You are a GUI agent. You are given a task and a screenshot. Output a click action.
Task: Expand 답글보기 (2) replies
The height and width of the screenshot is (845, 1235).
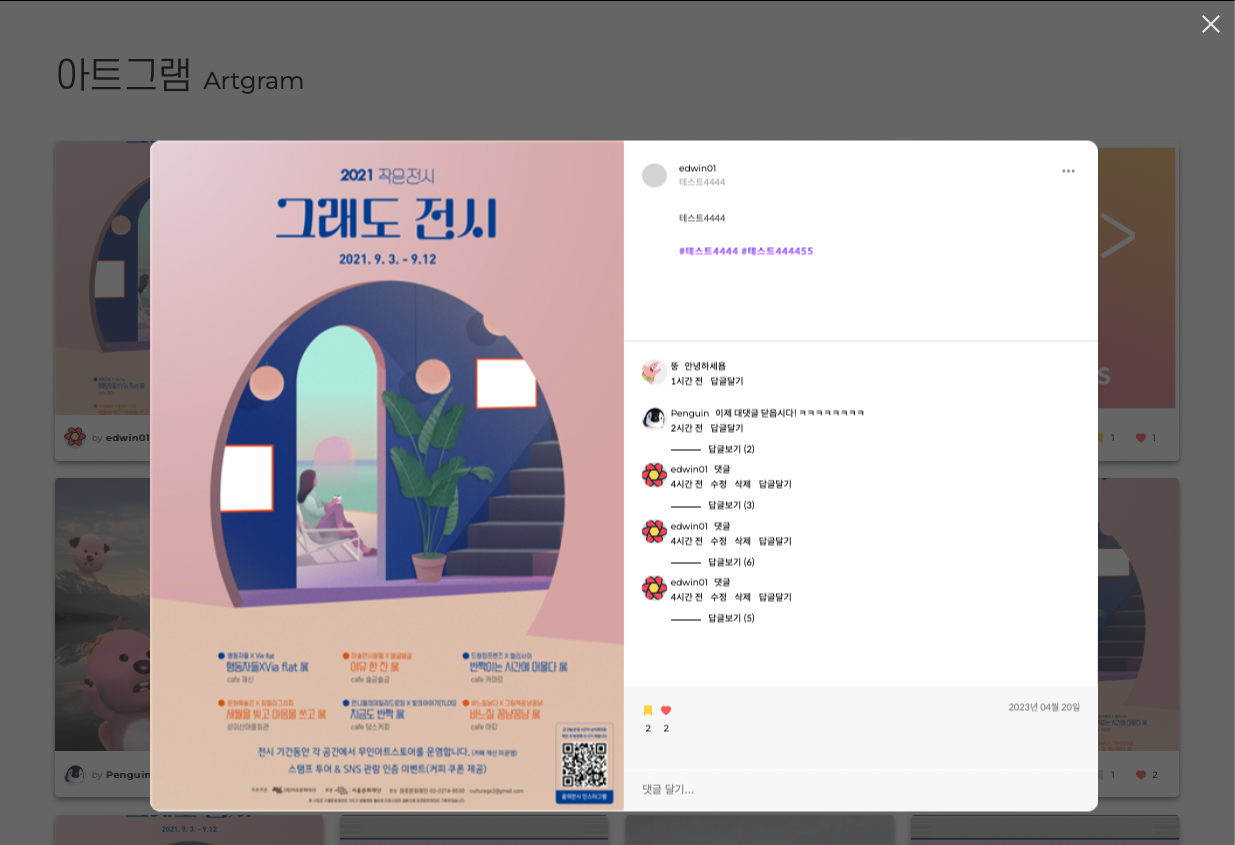(x=731, y=449)
